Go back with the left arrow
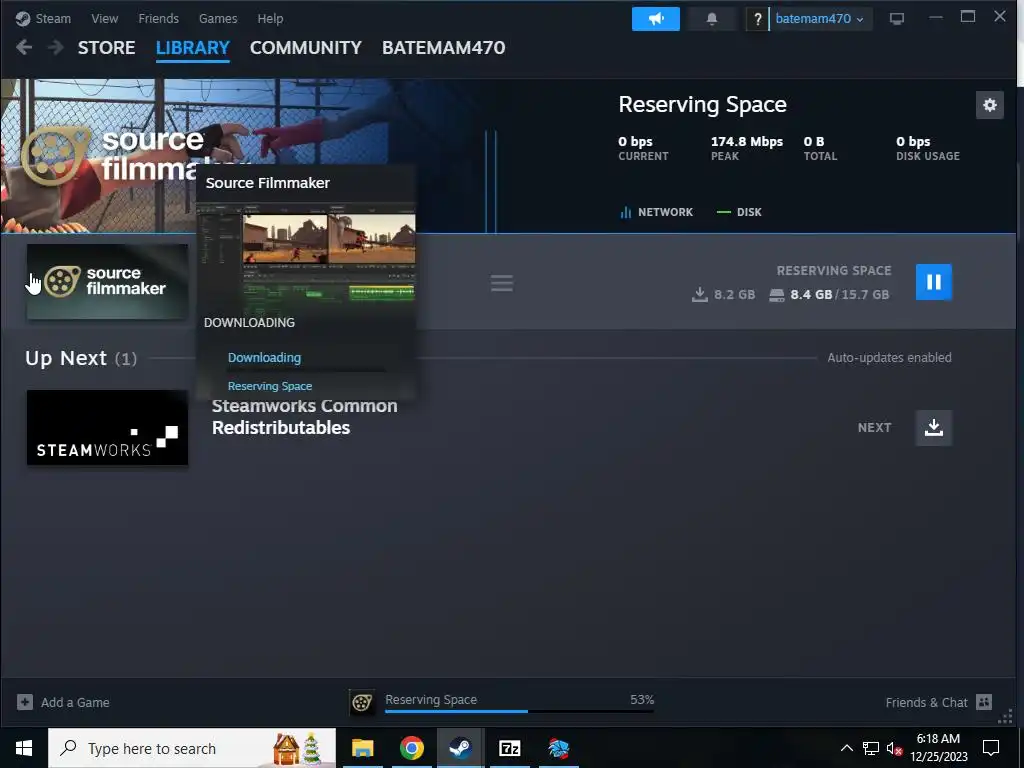The image size is (1024, 768). click(24, 47)
